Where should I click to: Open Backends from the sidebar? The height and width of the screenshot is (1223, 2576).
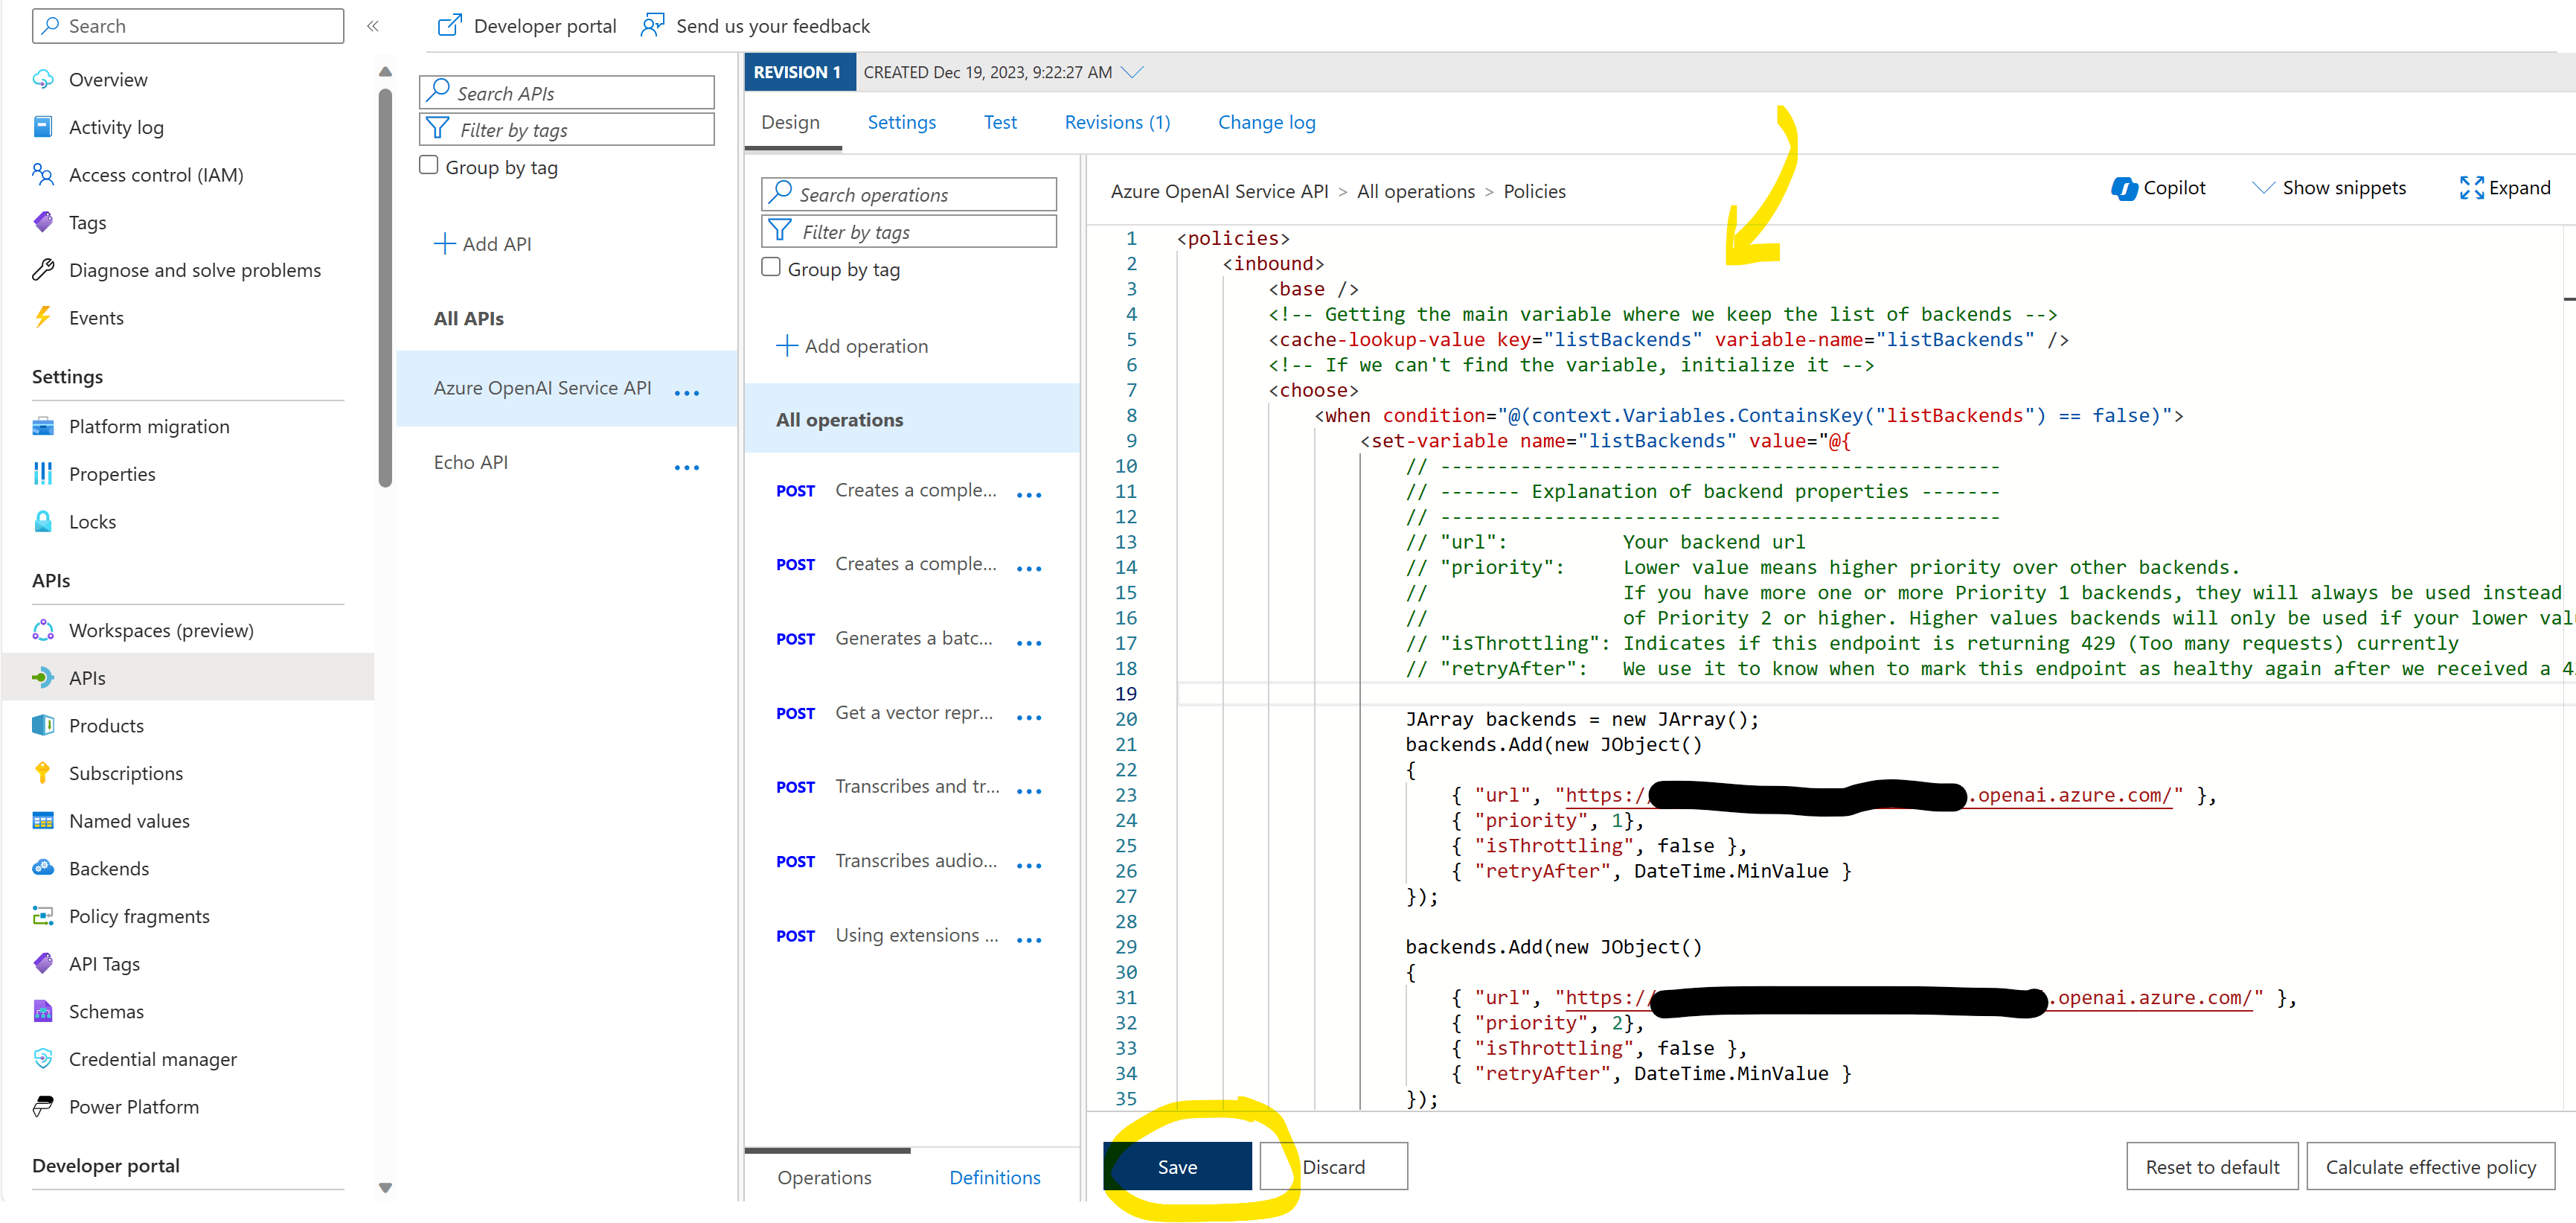tap(109, 868)
